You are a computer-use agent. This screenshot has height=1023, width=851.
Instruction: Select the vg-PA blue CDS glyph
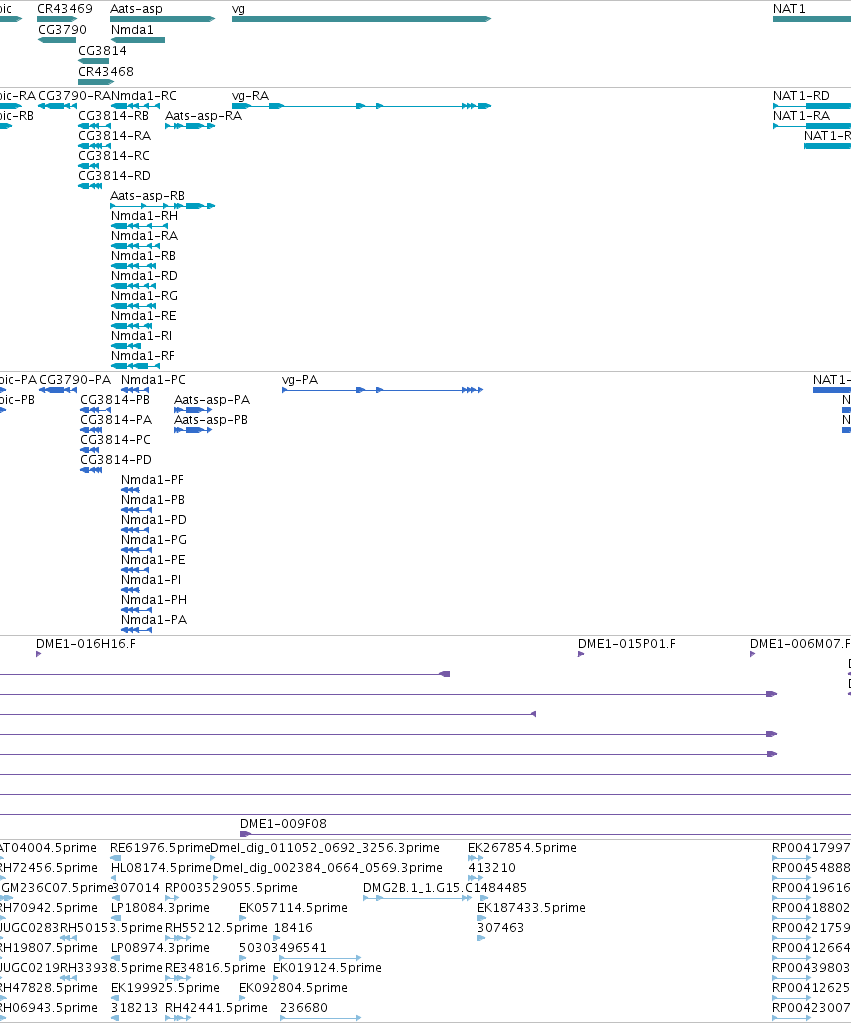382,390
